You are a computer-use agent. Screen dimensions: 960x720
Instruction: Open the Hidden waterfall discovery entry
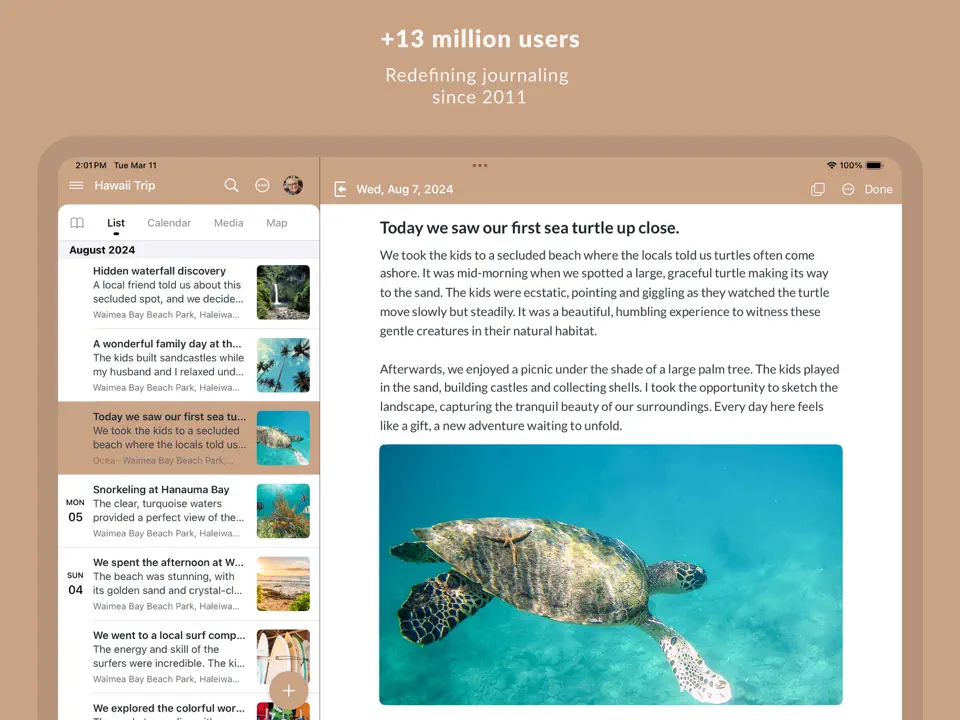click(160, 271)
